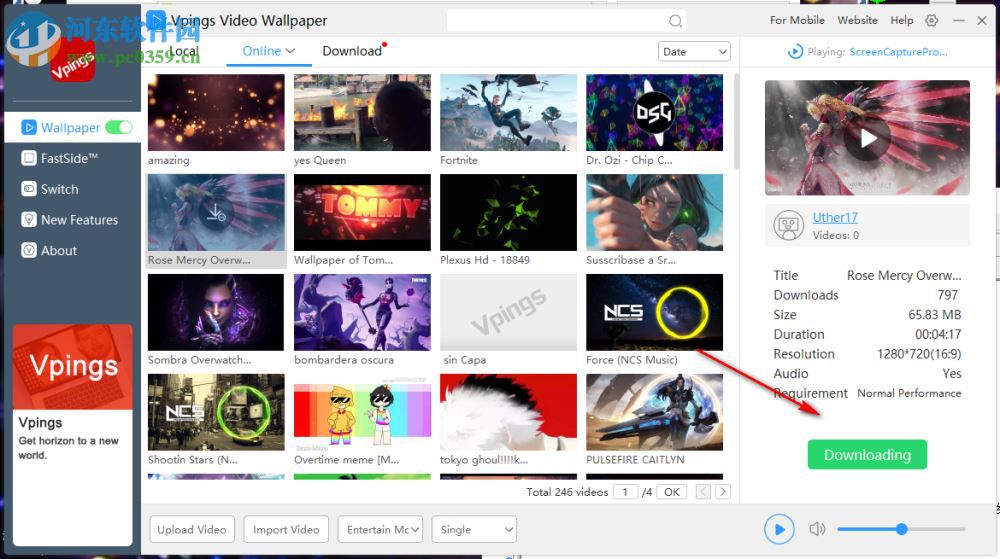Image resolution: width=1000 pixels, height=559 pixels.
Task: Select the Overtime meme thumbnail
Action: tap(362, 412)
